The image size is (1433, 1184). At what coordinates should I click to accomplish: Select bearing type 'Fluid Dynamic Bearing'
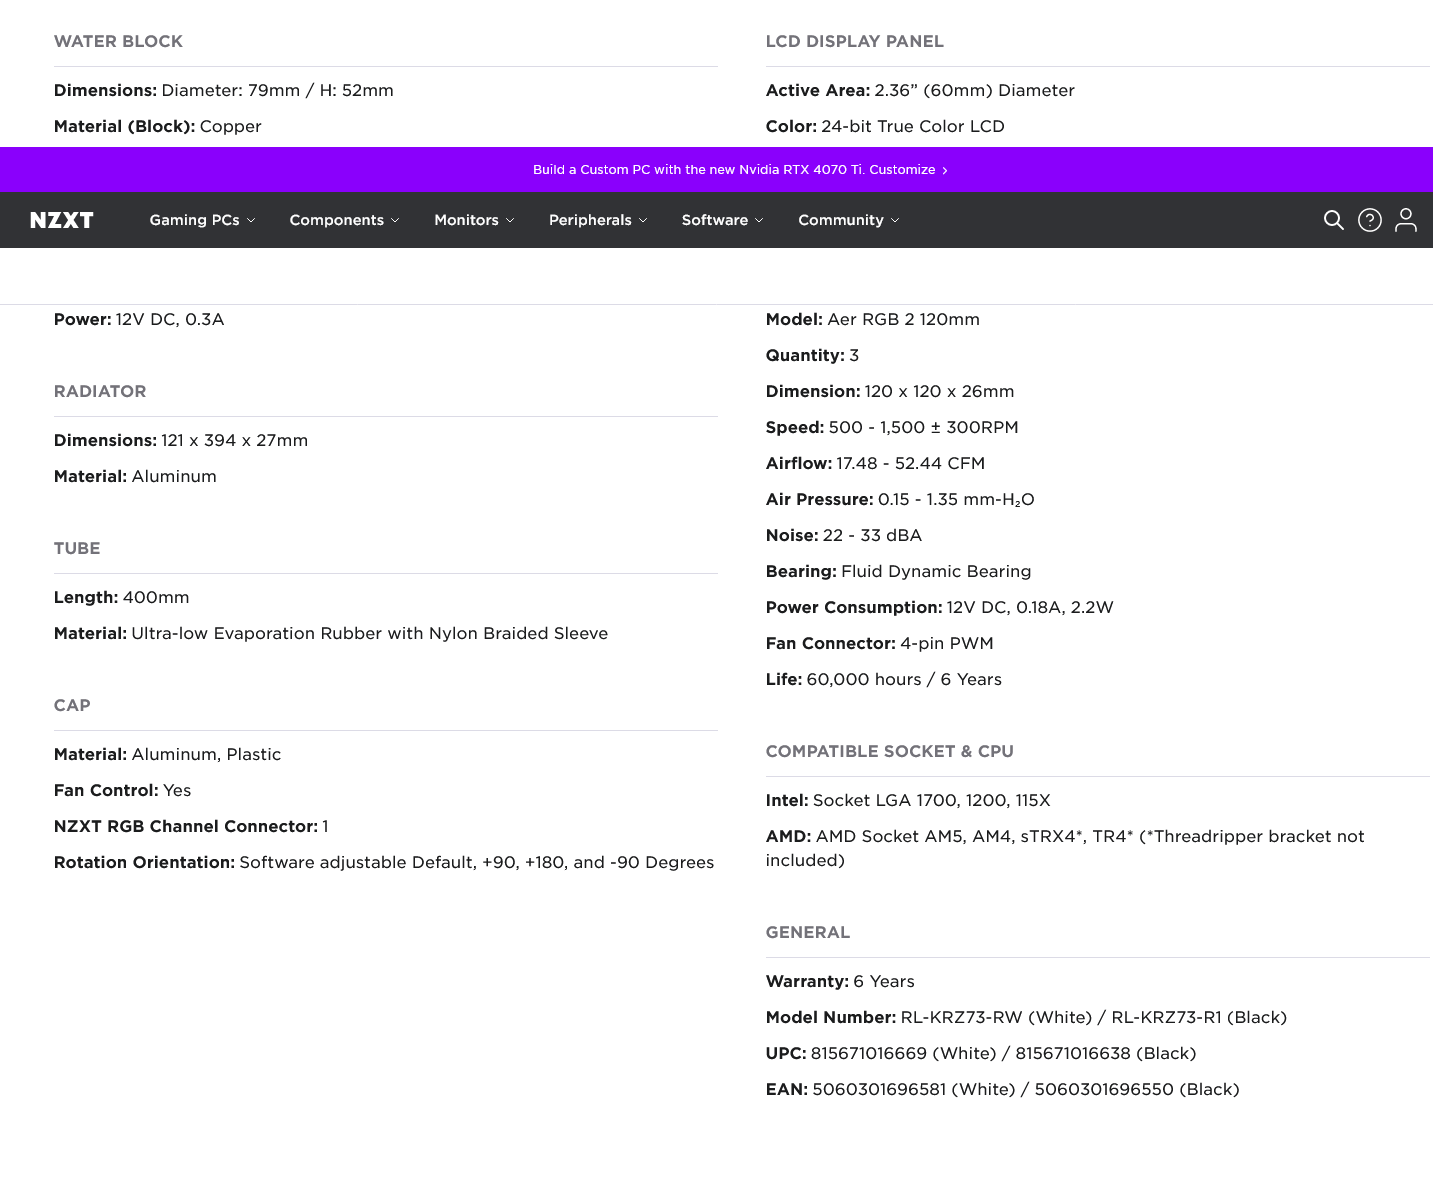tap(936, 572)
